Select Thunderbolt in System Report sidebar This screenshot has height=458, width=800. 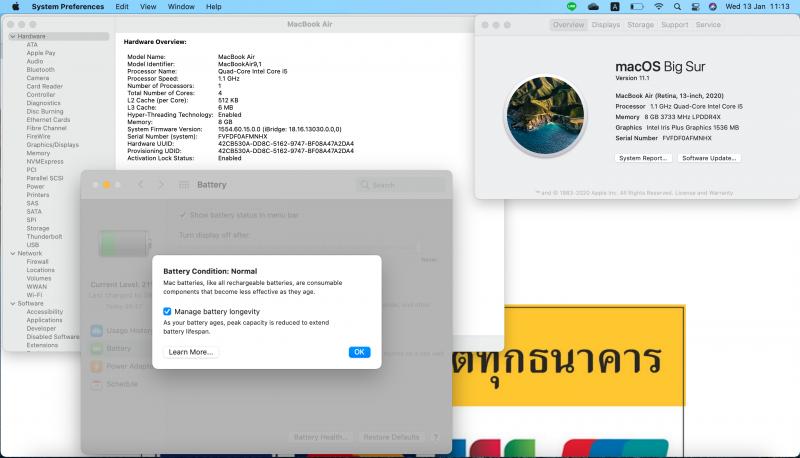click(44, 237)
